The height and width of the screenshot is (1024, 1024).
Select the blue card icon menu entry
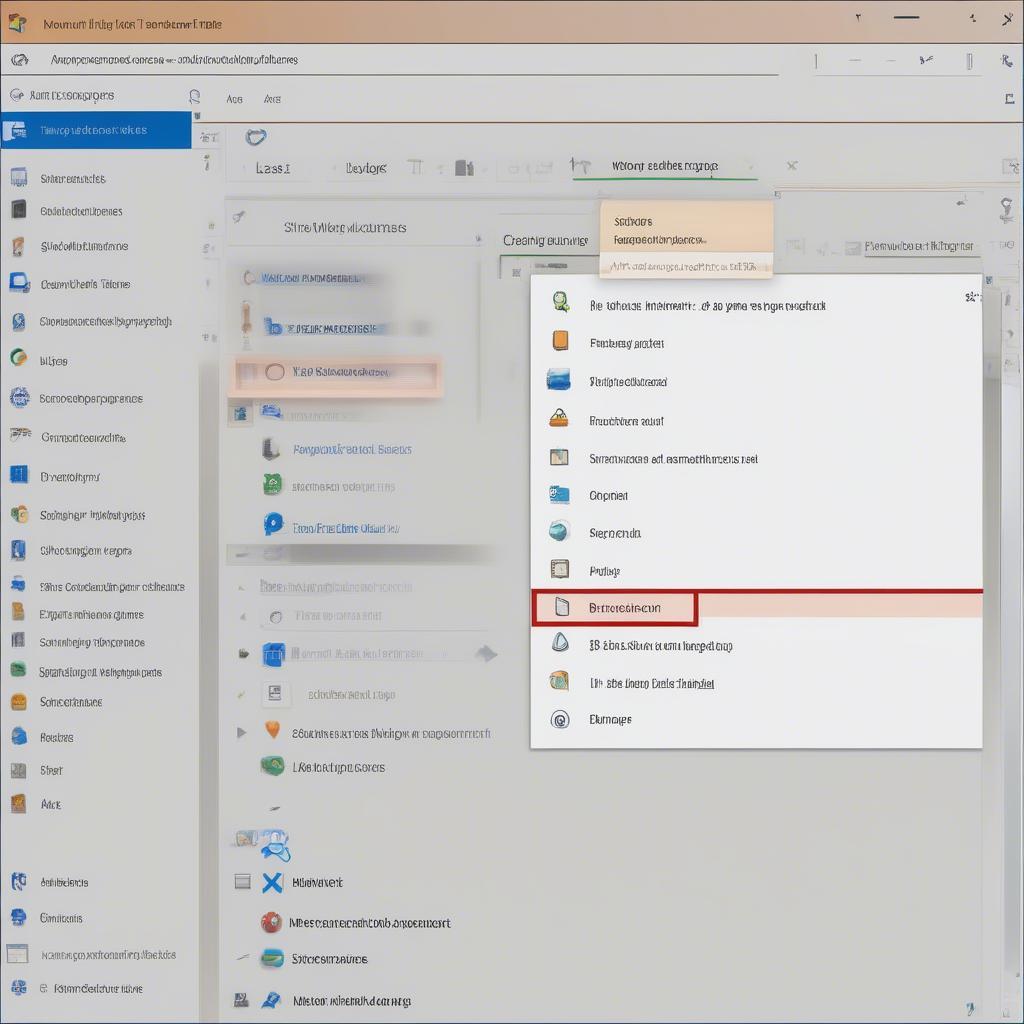click(x=756, y=496)
